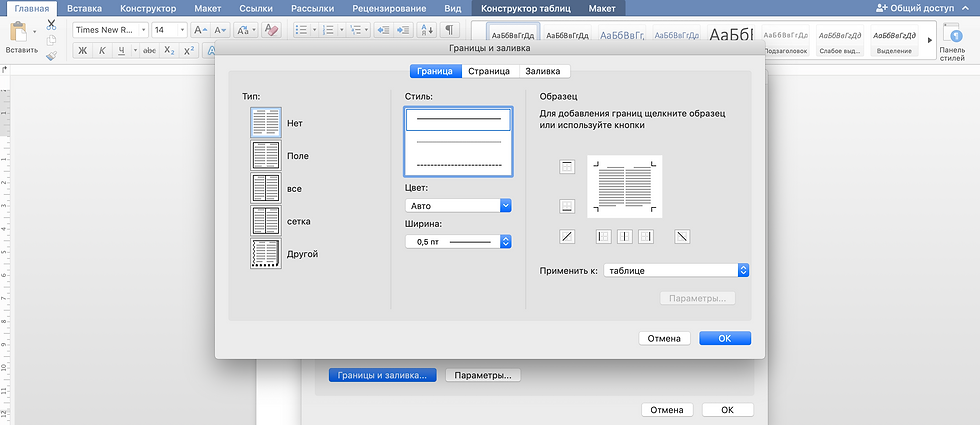Toggle diagonal up border button
The height and width of the screenshot is (425, 980).
click(x=567, y=236)
